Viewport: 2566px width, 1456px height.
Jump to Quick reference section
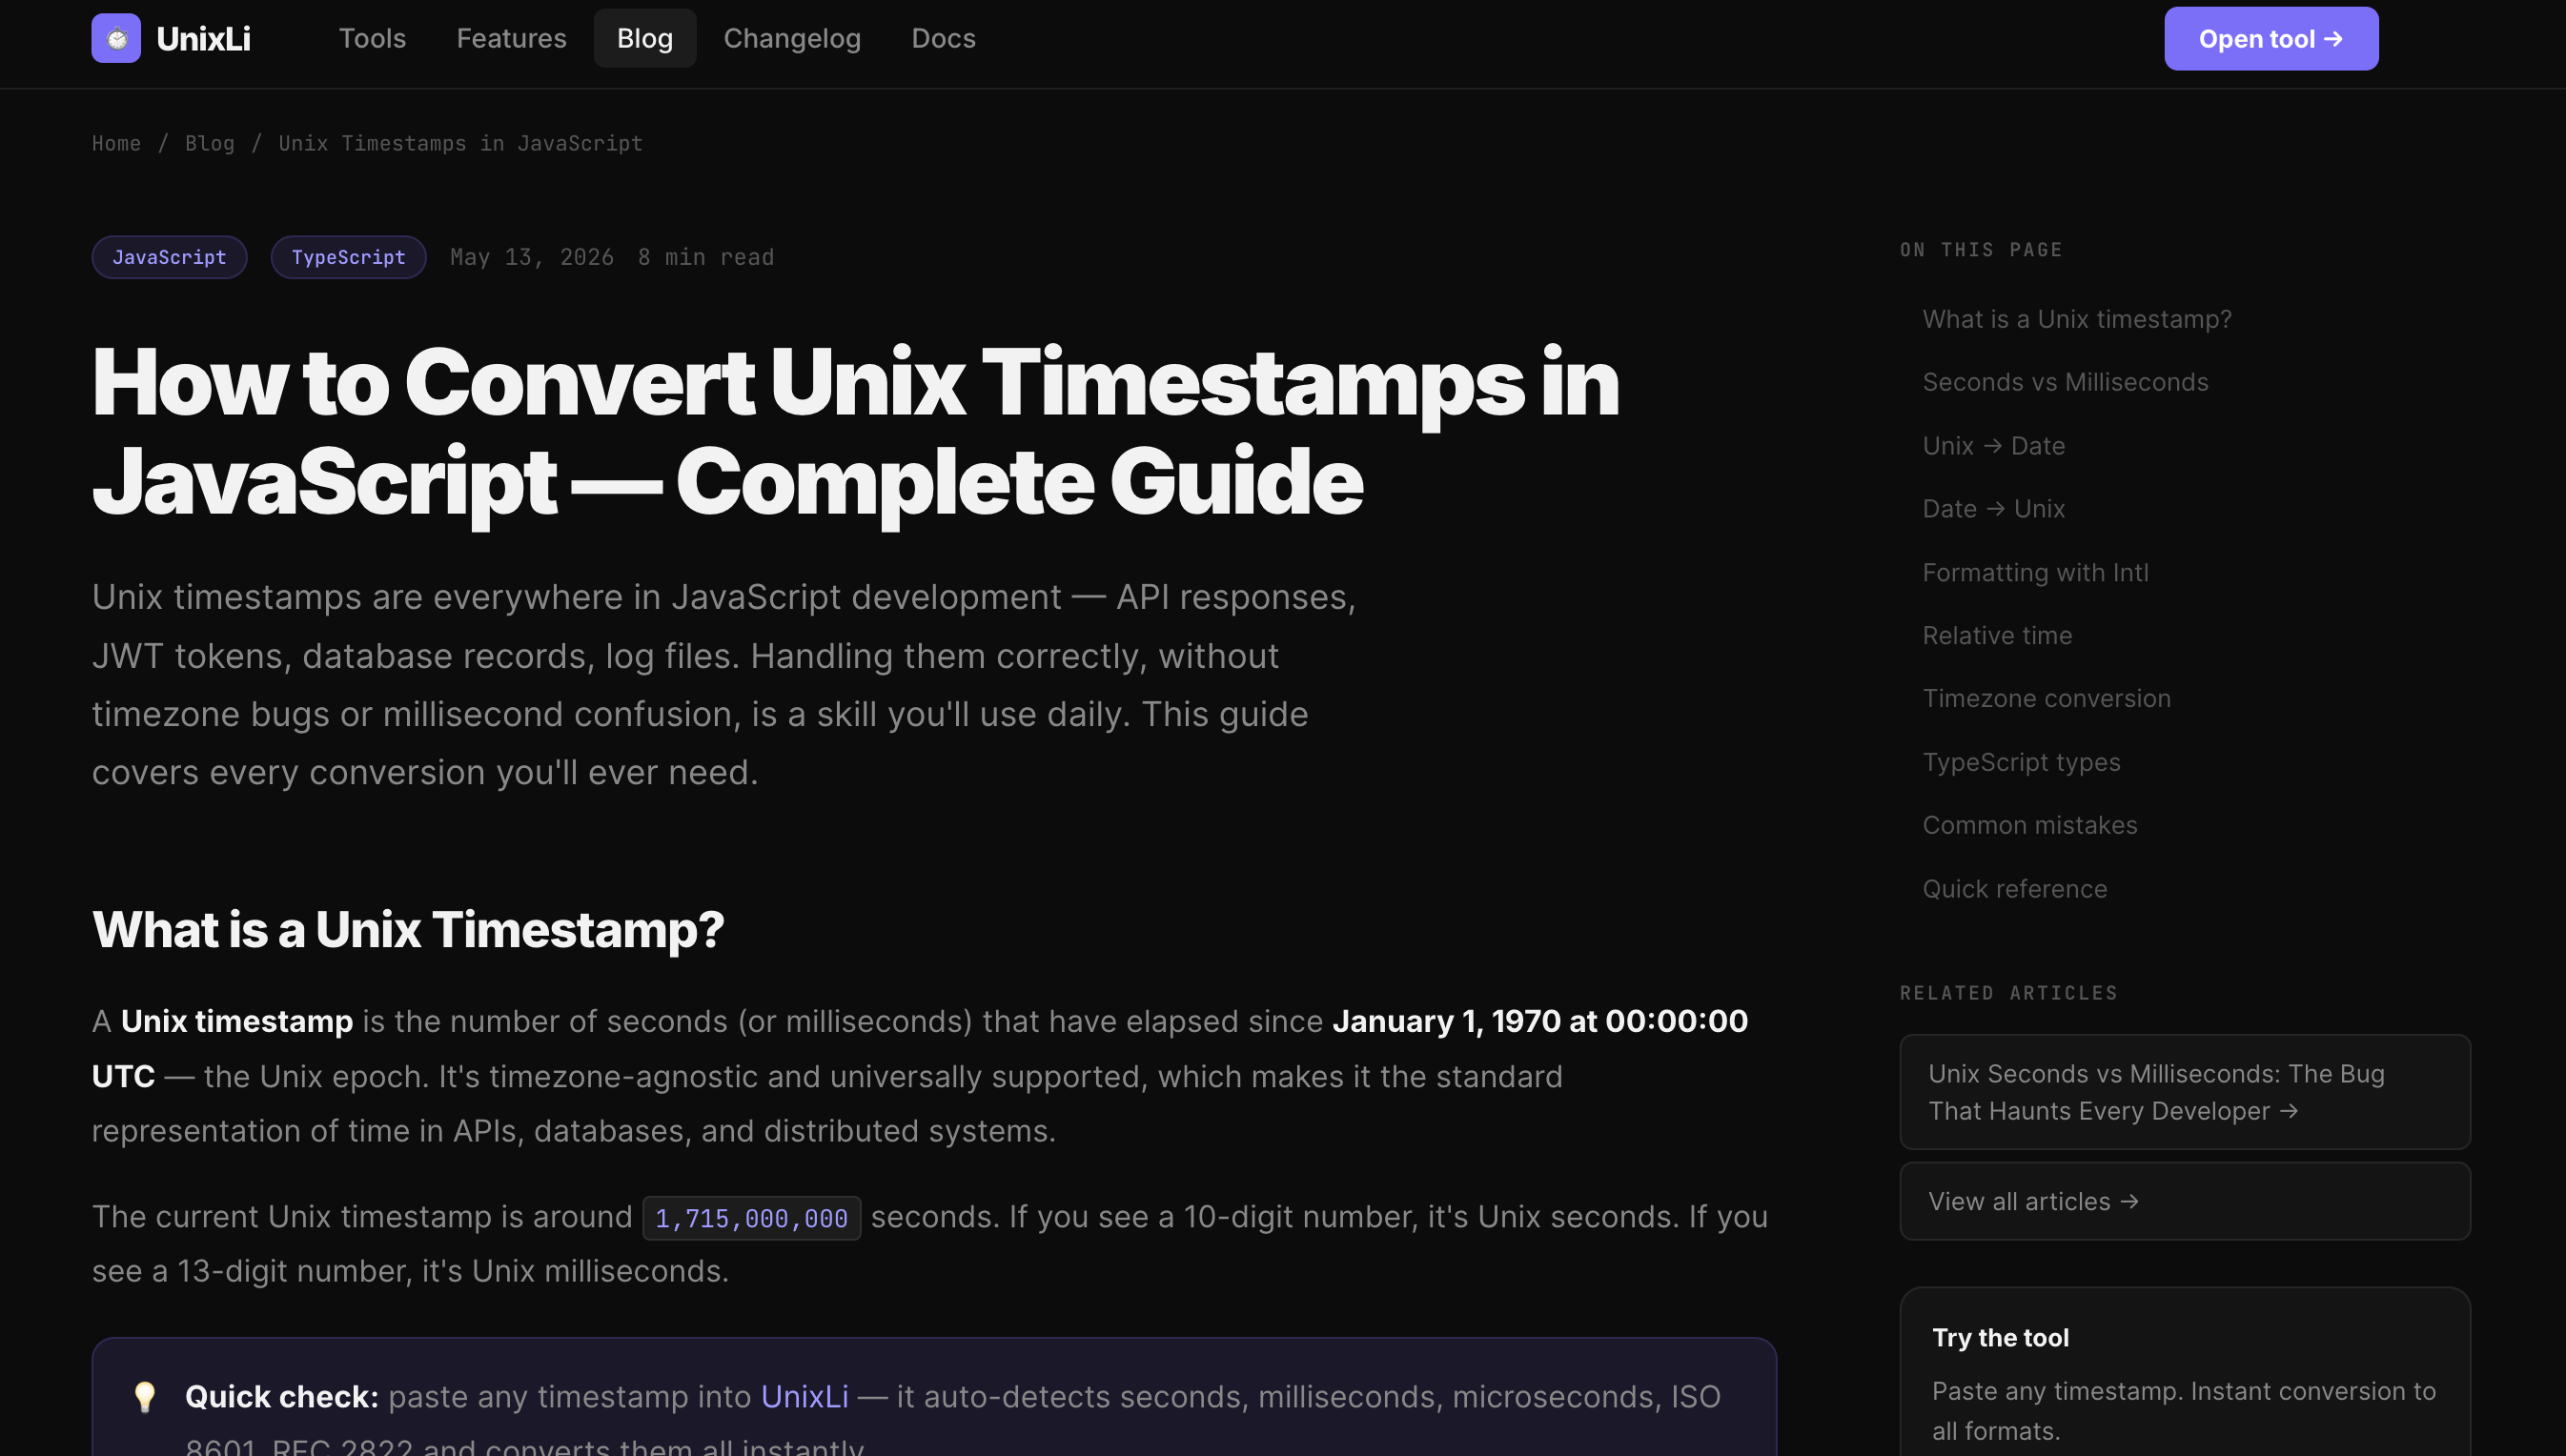click(2014, 890)
